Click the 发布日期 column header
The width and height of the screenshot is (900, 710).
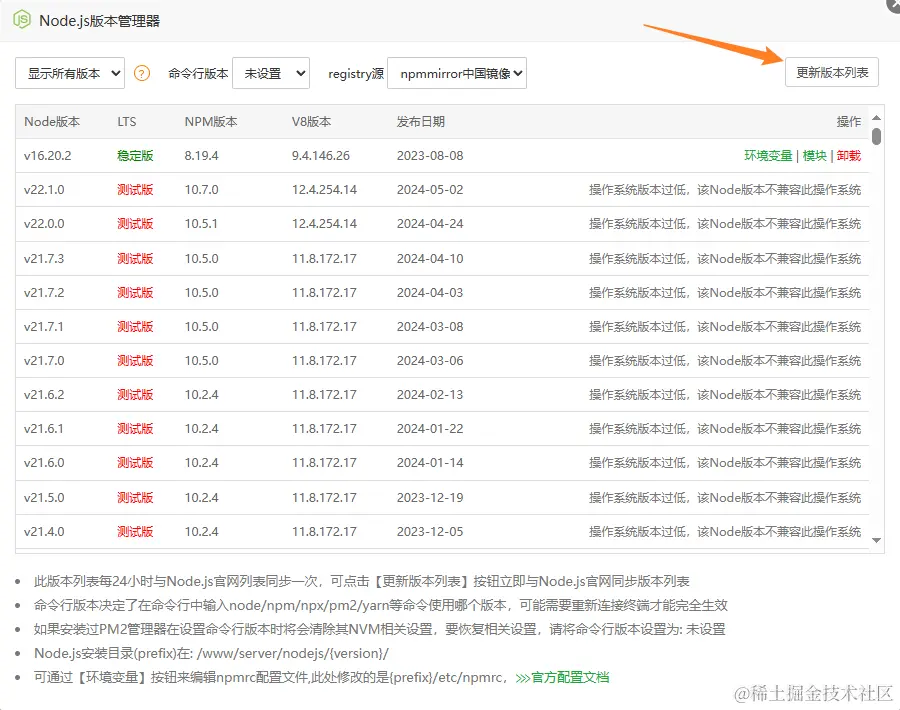(421, 122)
